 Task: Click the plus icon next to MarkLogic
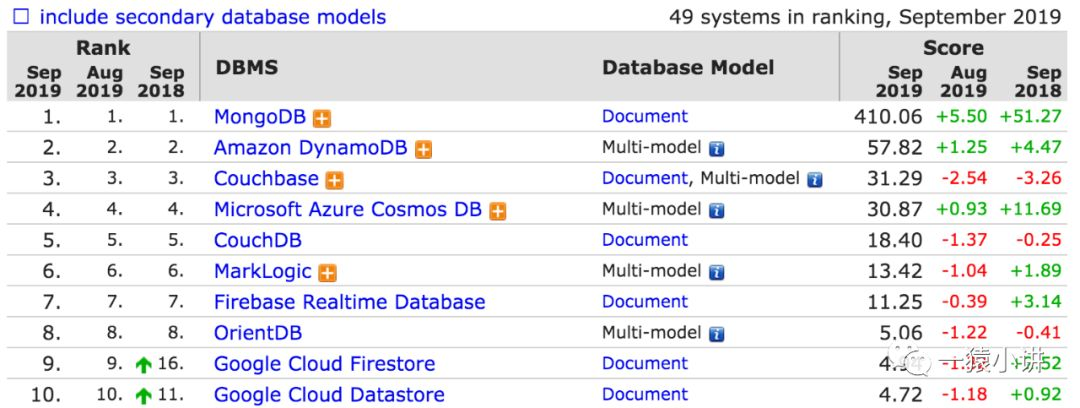pos(328,273)
